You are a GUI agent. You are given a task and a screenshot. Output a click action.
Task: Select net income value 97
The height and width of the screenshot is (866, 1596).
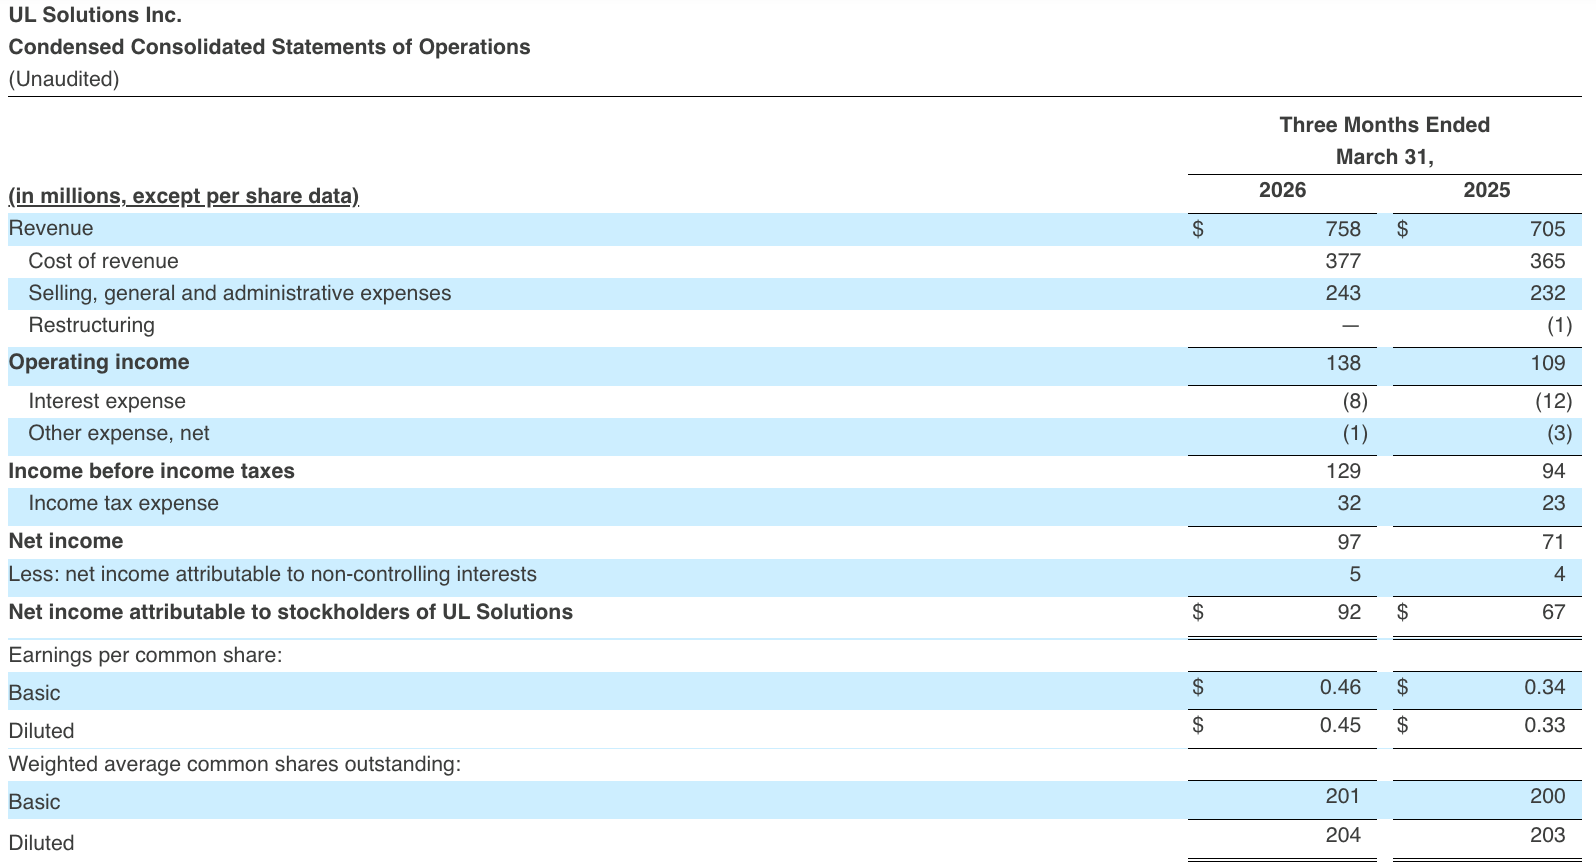[1349, 541]
